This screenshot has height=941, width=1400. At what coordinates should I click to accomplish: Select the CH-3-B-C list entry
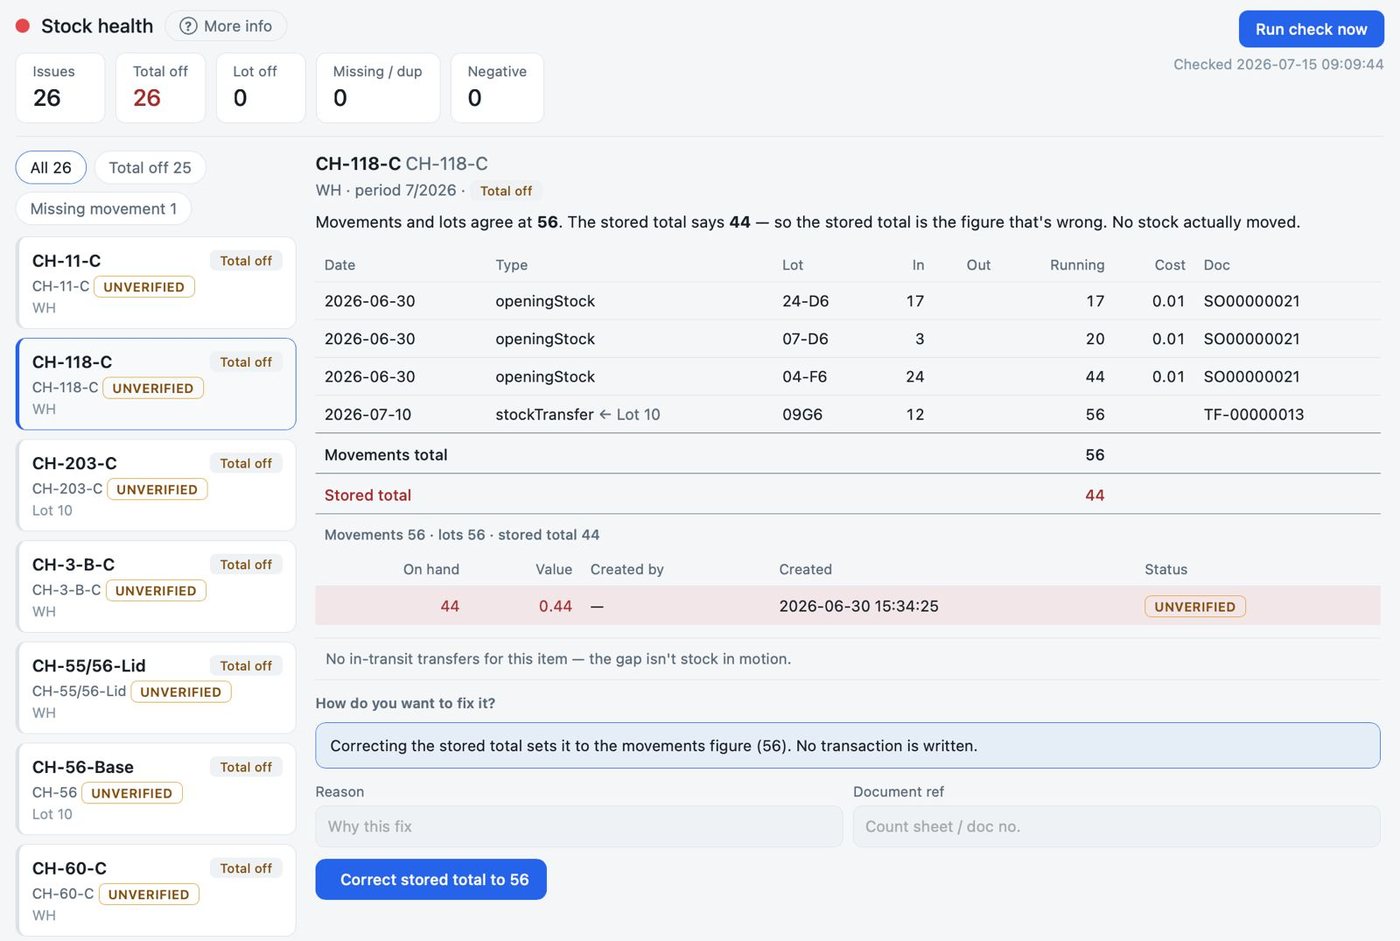tap(156, 586)
